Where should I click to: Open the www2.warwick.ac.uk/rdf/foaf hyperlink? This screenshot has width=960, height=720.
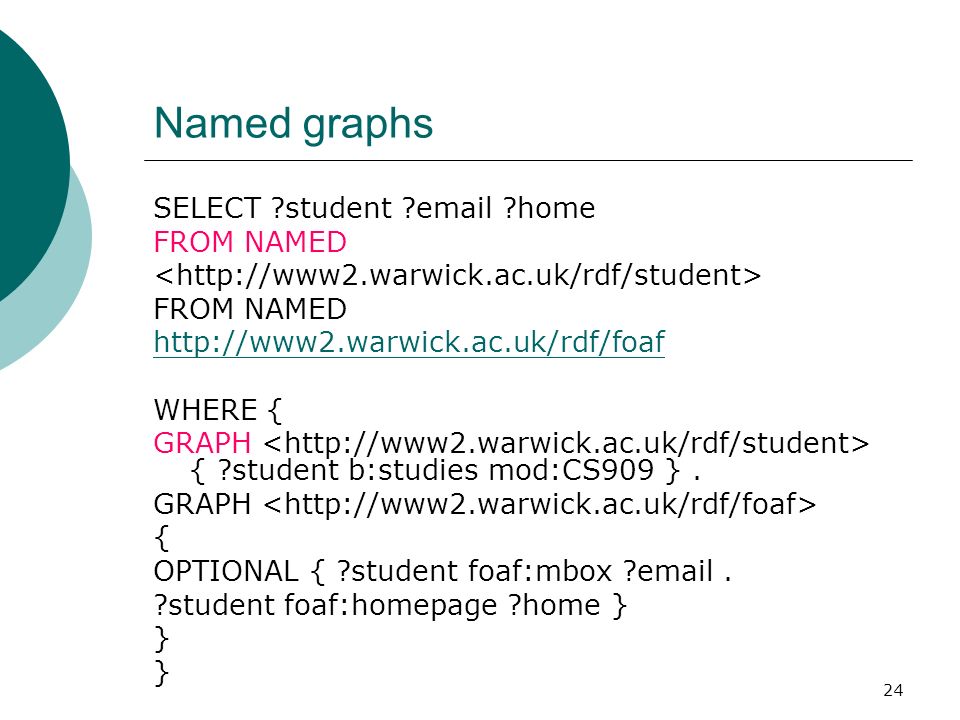click(x=409, y=342)
